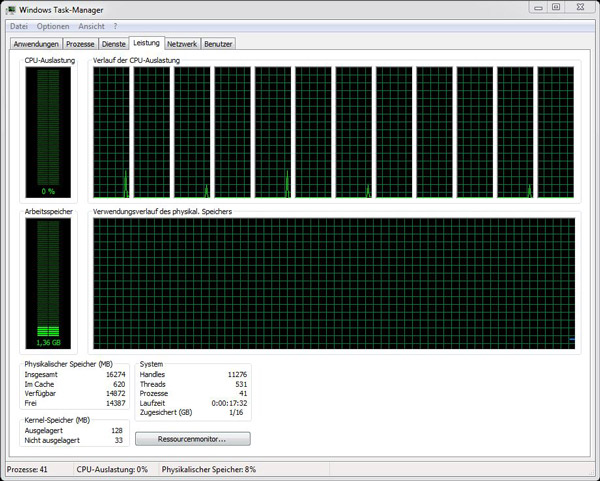Switch to the Prozesse tab
The image size is (600, 481).
point(80,44)
